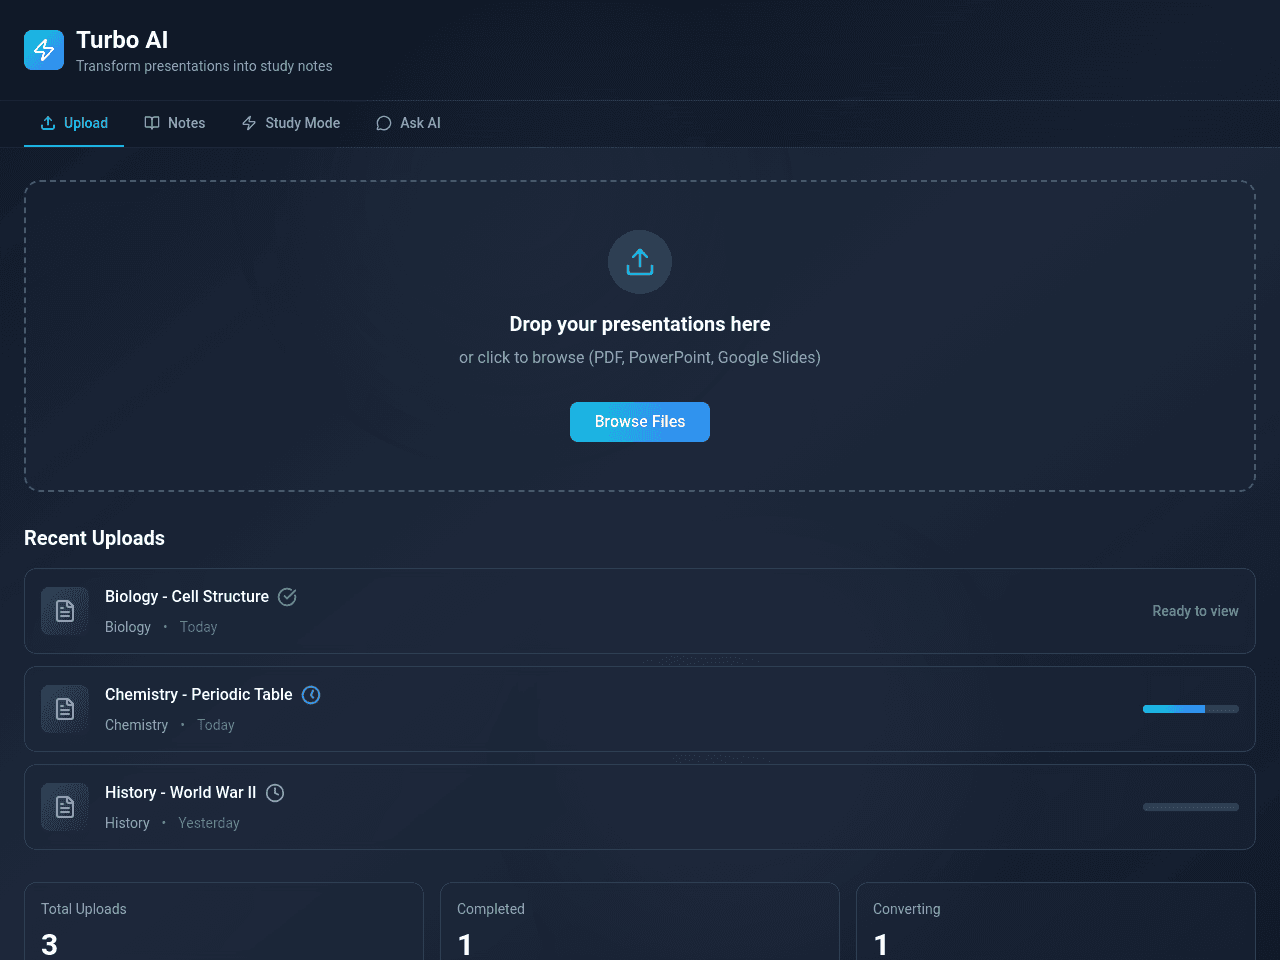This screenshot has height=960, width=1280.
Task: Click Chemistry - Periodic Table progress bar
Action: pos(1191,709)
